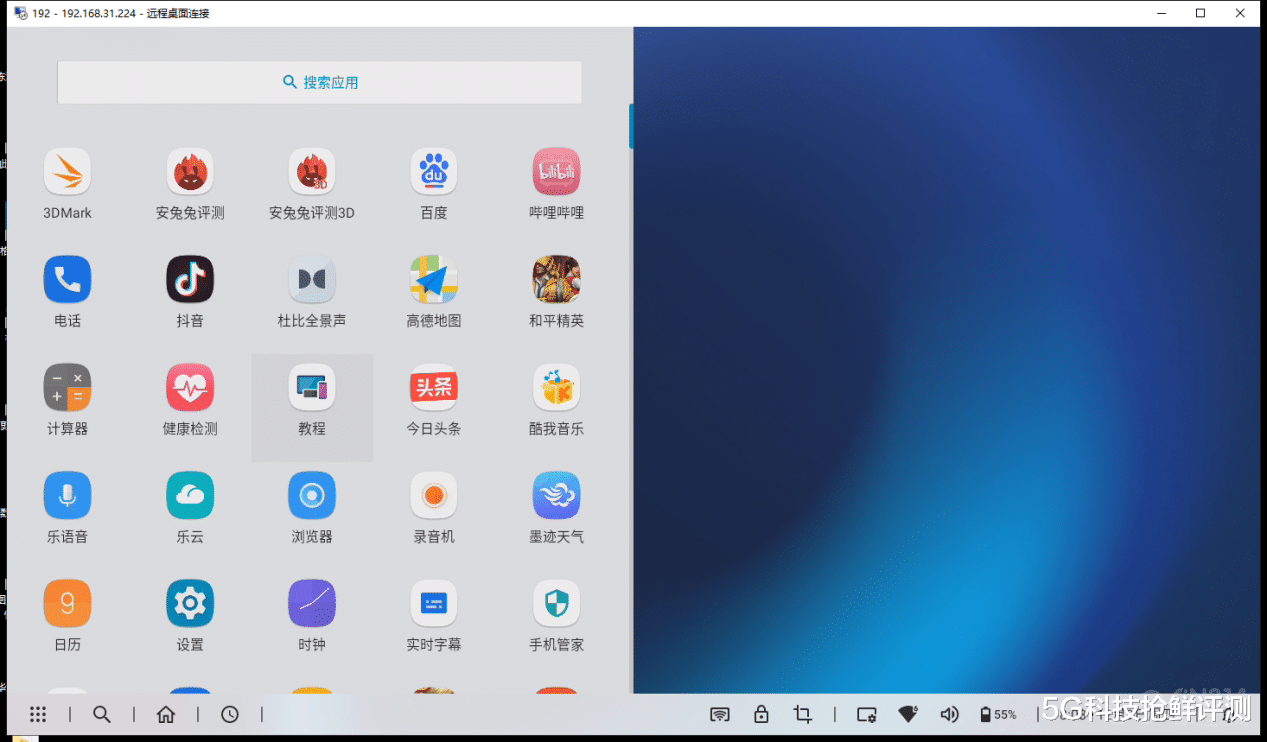1267x742 pixels.
Task: Launch the 安兔兔评测 AnTuTu app
Action: coord(189,170)
